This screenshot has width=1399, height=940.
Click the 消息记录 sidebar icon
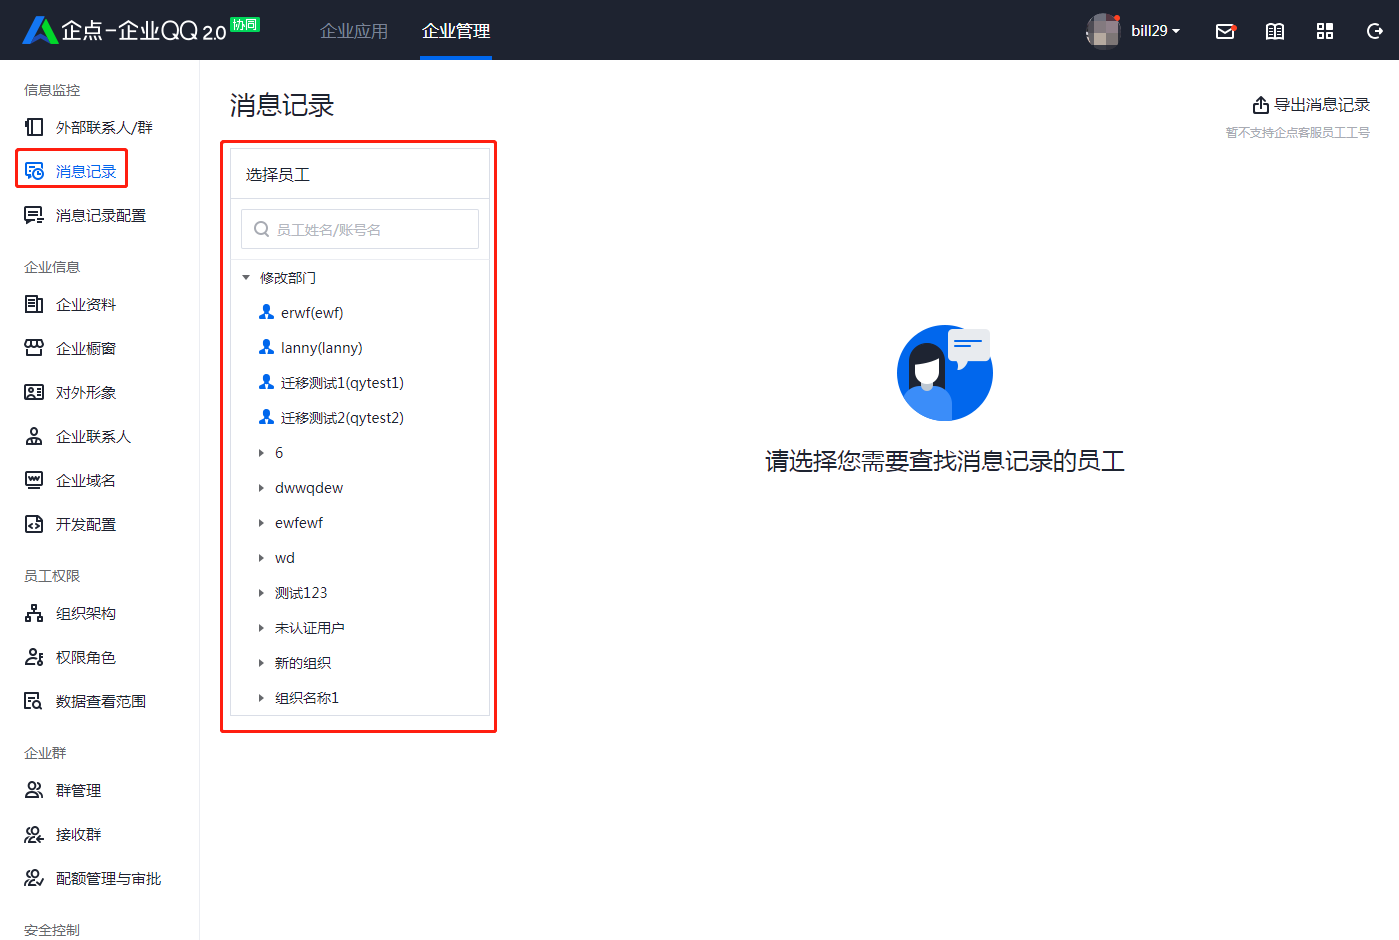point(34,171)
